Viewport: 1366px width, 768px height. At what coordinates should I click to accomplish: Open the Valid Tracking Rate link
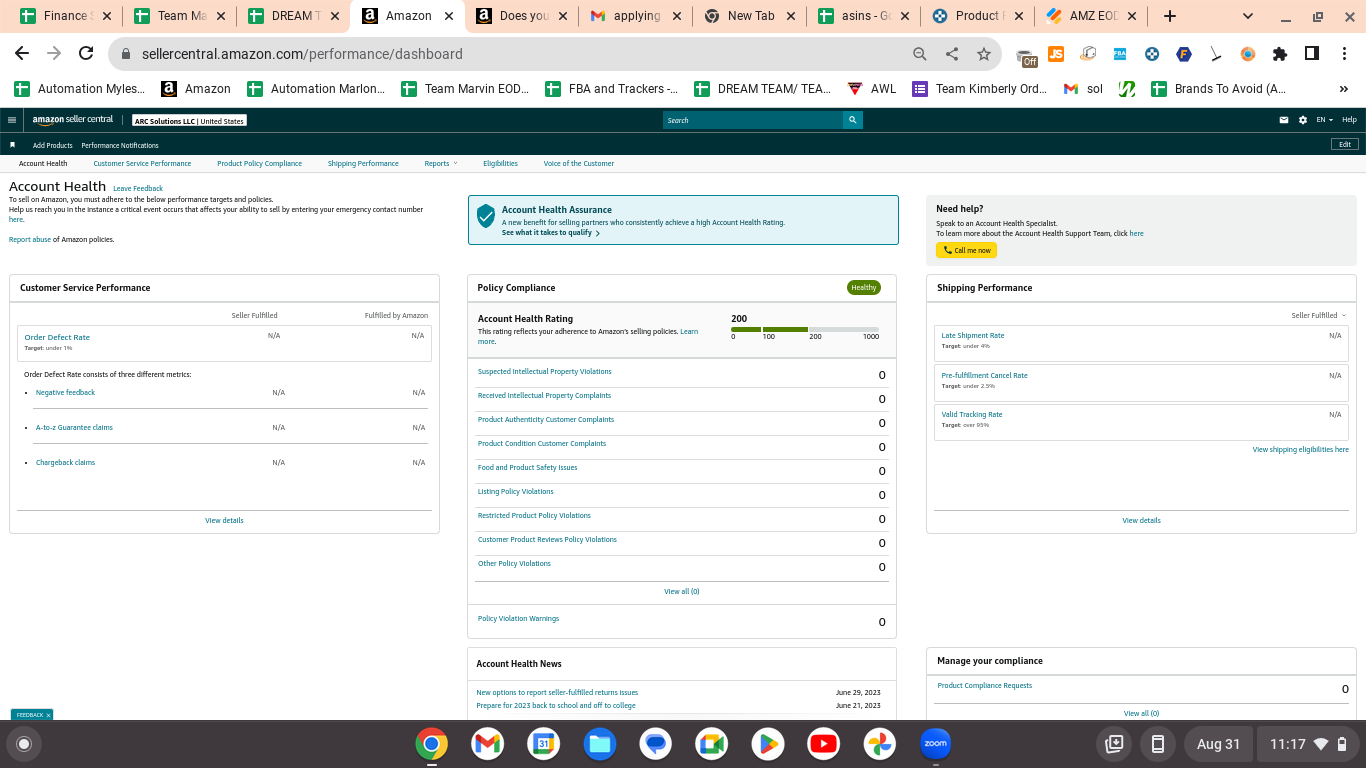click(x=972, y=414)
